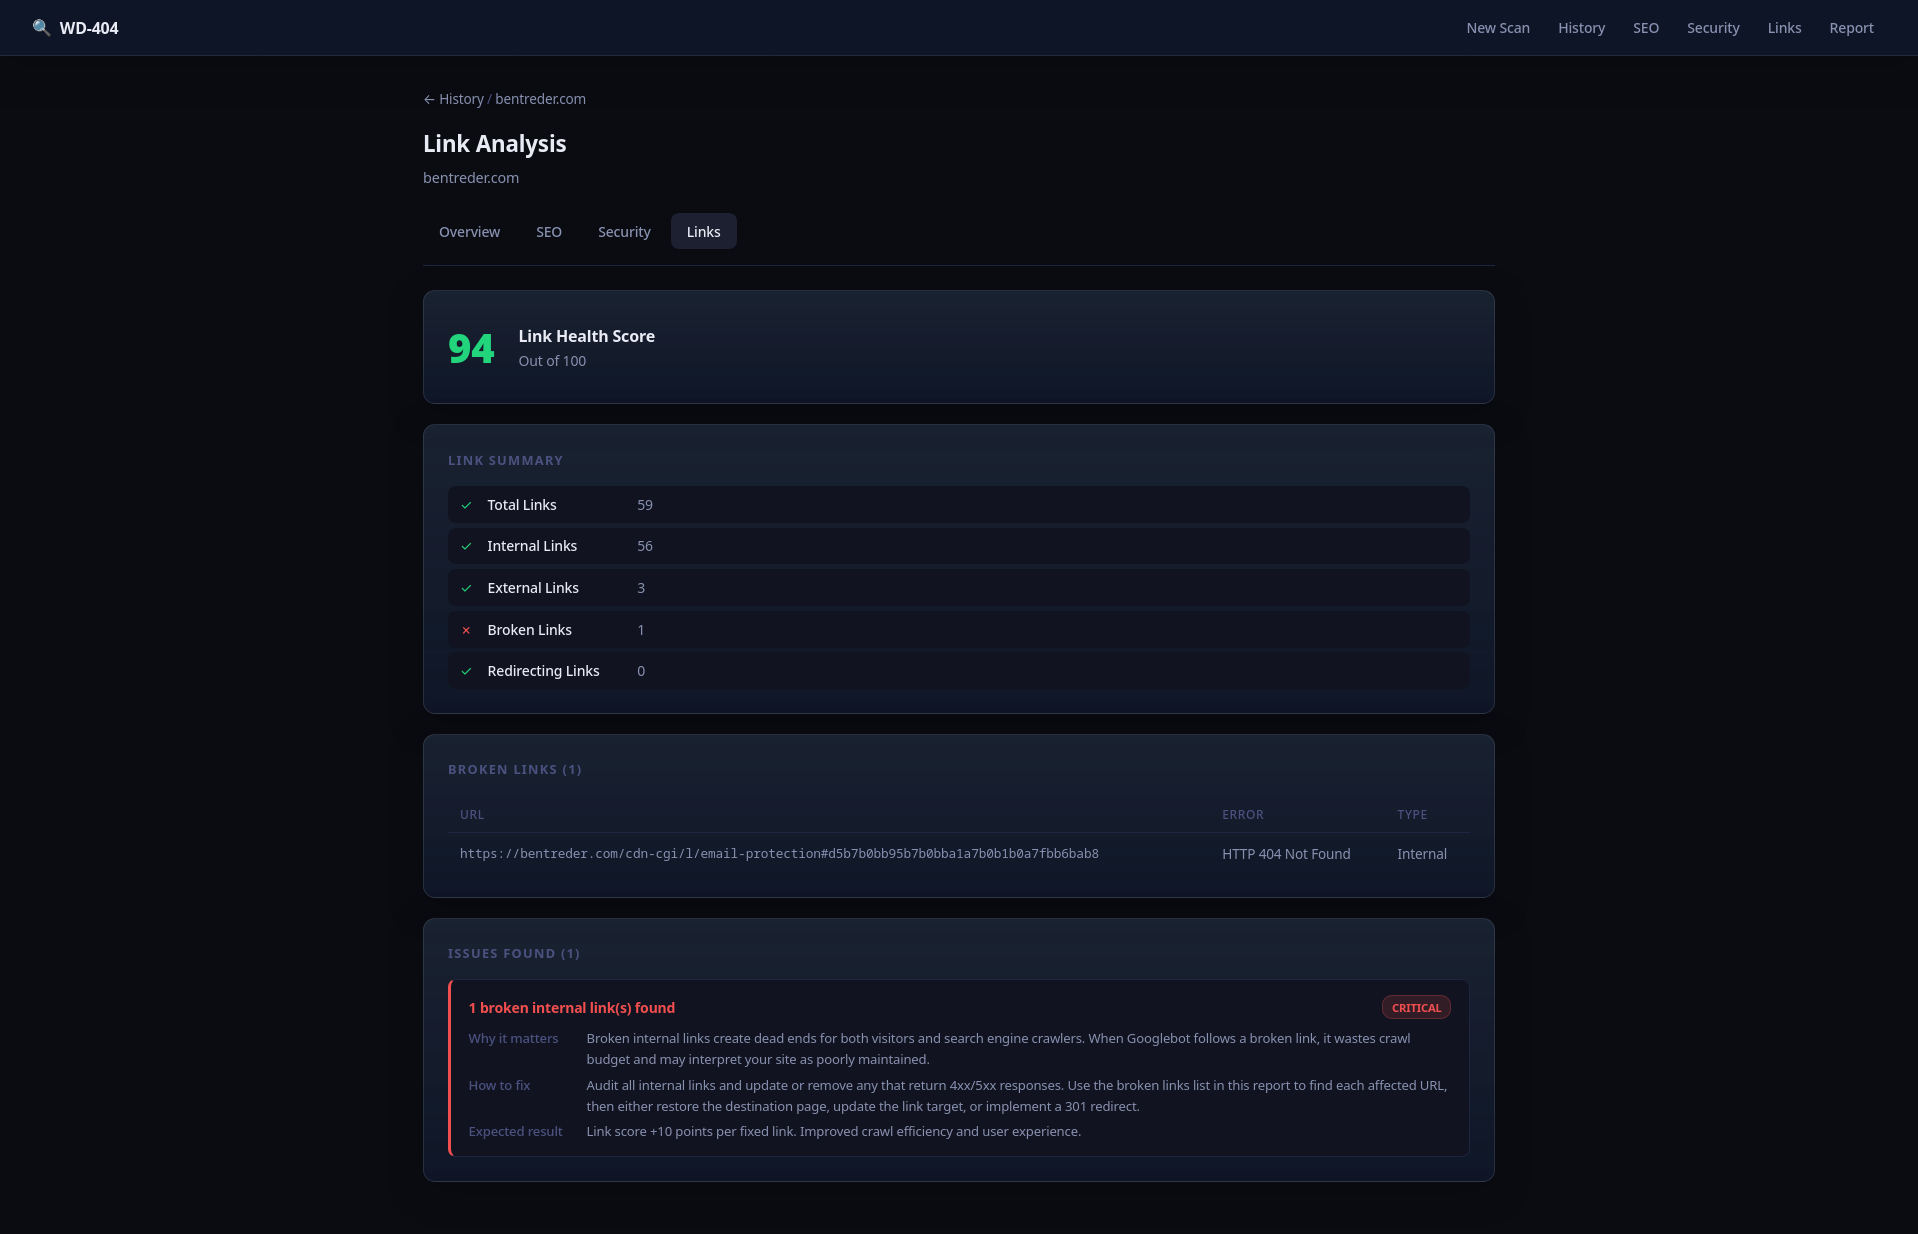
Task: Click the LINK SUMMARY section heading
Action: tap(505, 461)
